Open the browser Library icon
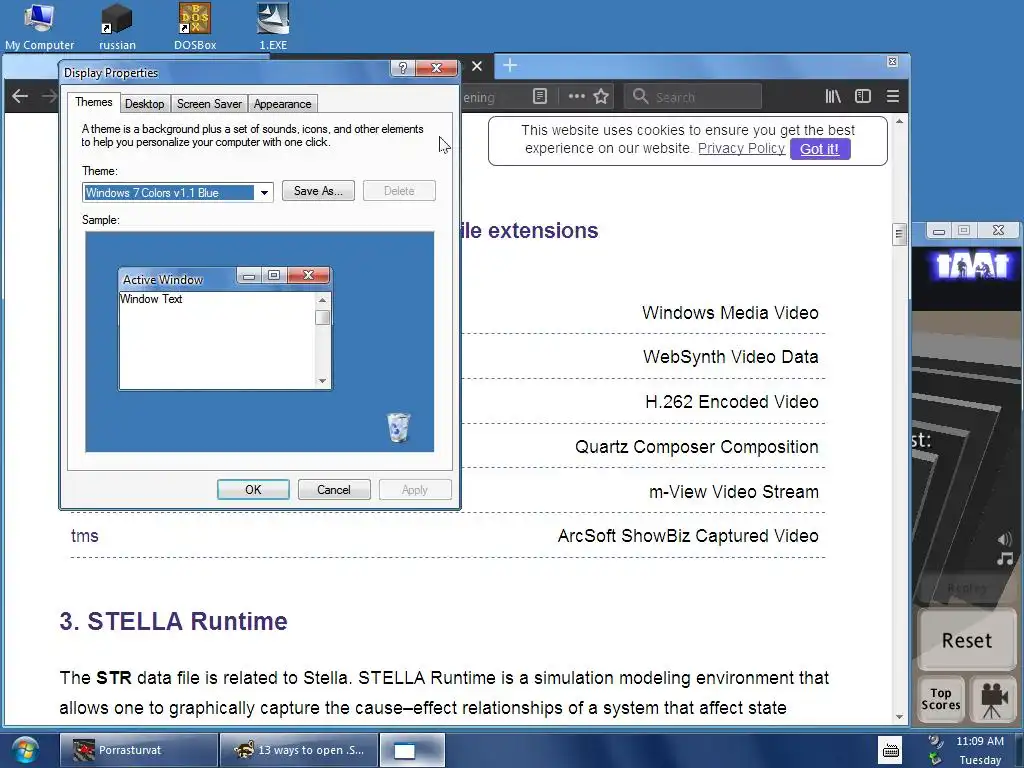The image size is (1024, 768). click(x=833, y=97)
